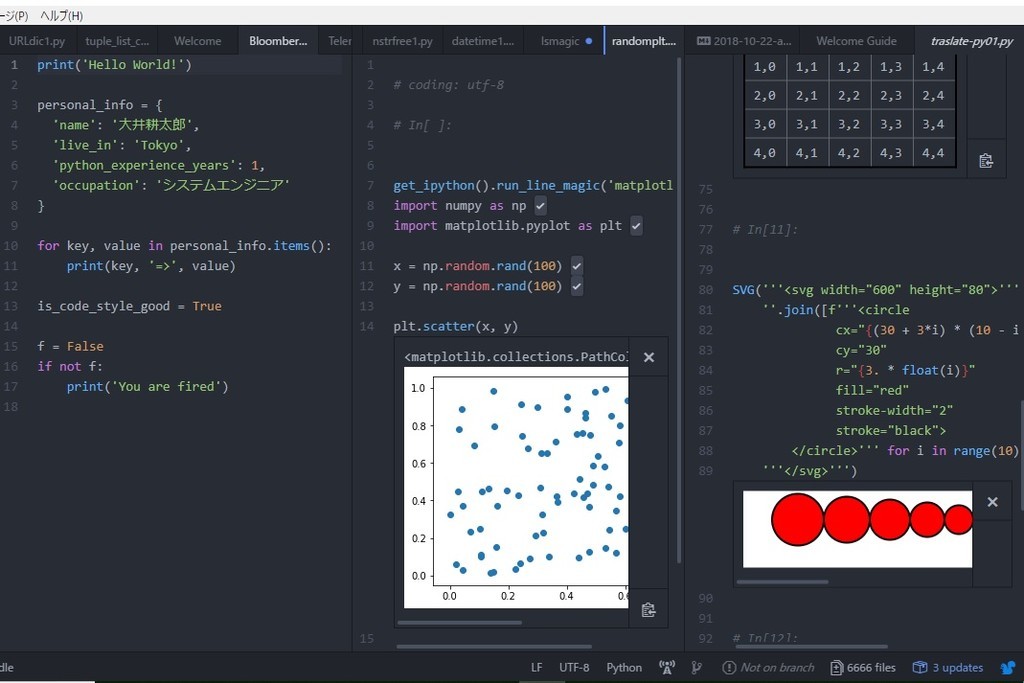The width and height of the screenshot is (1024, 683).
Task: Click the "print('Hello World!')" line
Action: [x=114, y=65]
